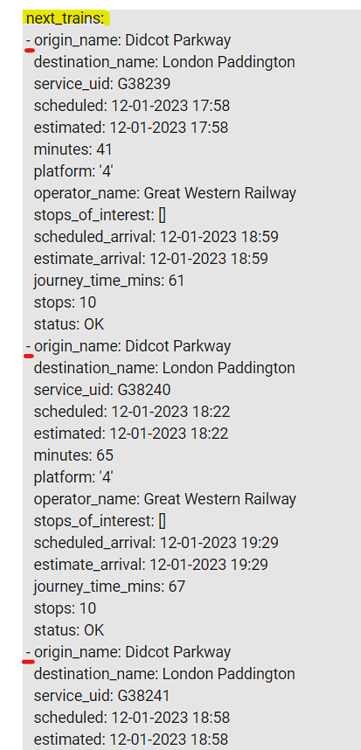
Task: Click the first underlined list dash marker
Action: point(29,43)
